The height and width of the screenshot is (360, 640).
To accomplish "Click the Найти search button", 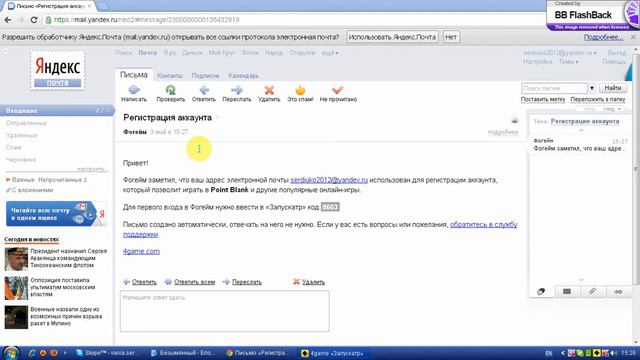I will [613, 88].
